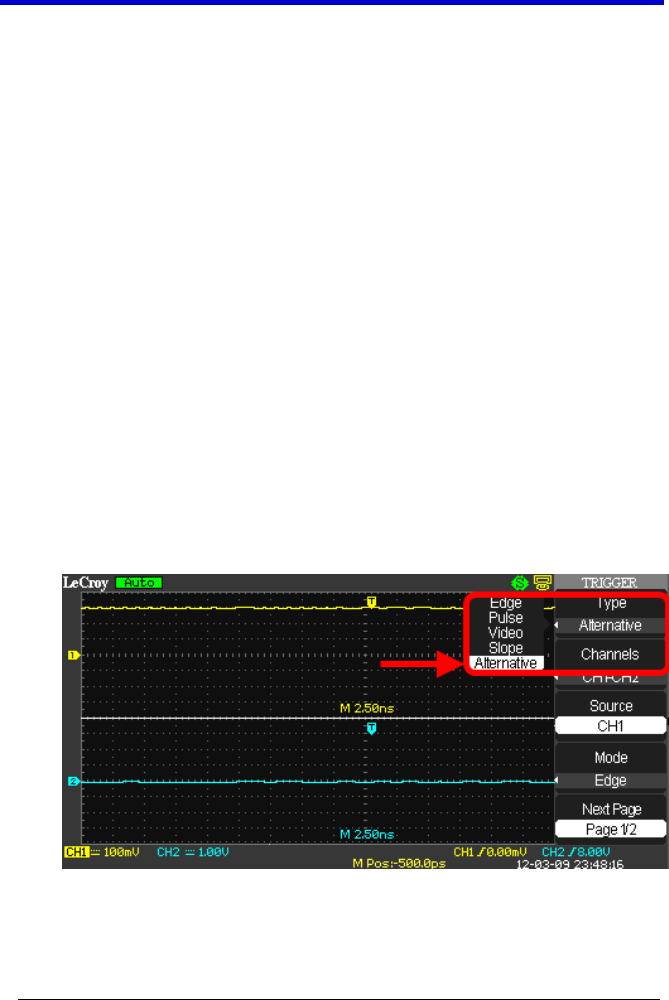Screen dimensions: 669x1000
Task: Click the CH2 1.00V scale readout
Action: (193, 852)
